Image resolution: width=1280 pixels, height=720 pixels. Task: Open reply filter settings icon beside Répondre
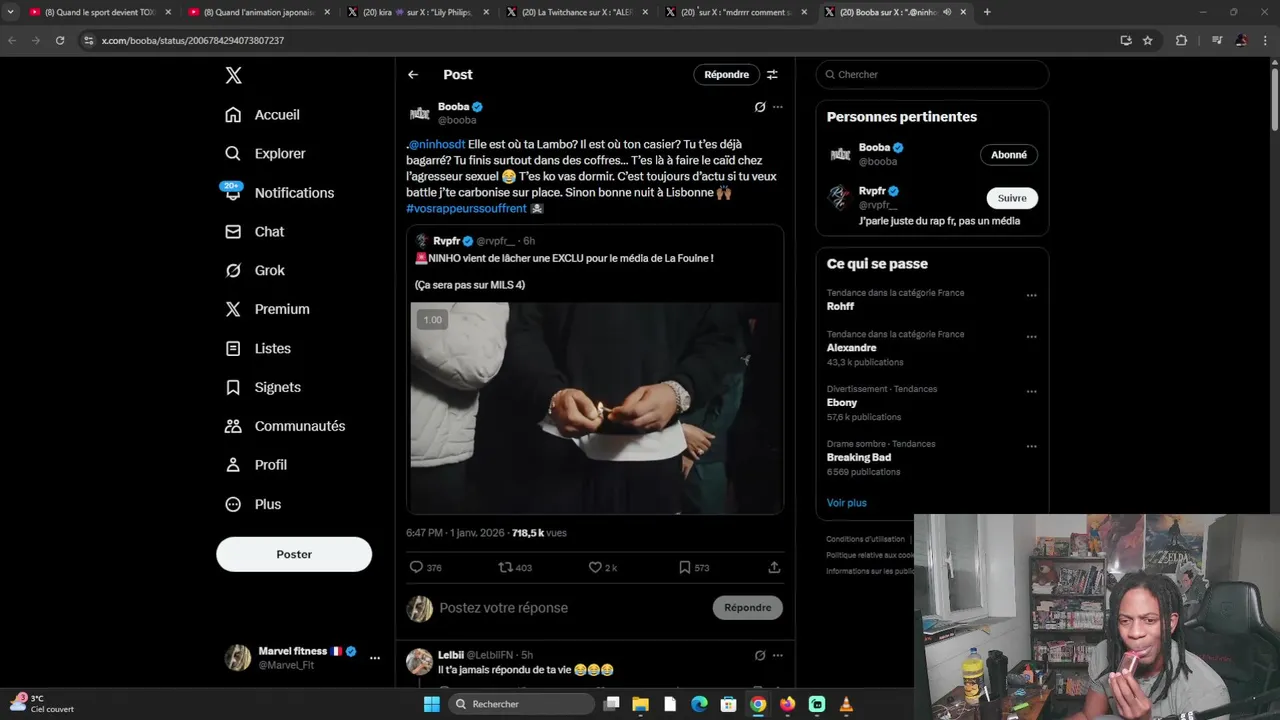tap(772, 75)
